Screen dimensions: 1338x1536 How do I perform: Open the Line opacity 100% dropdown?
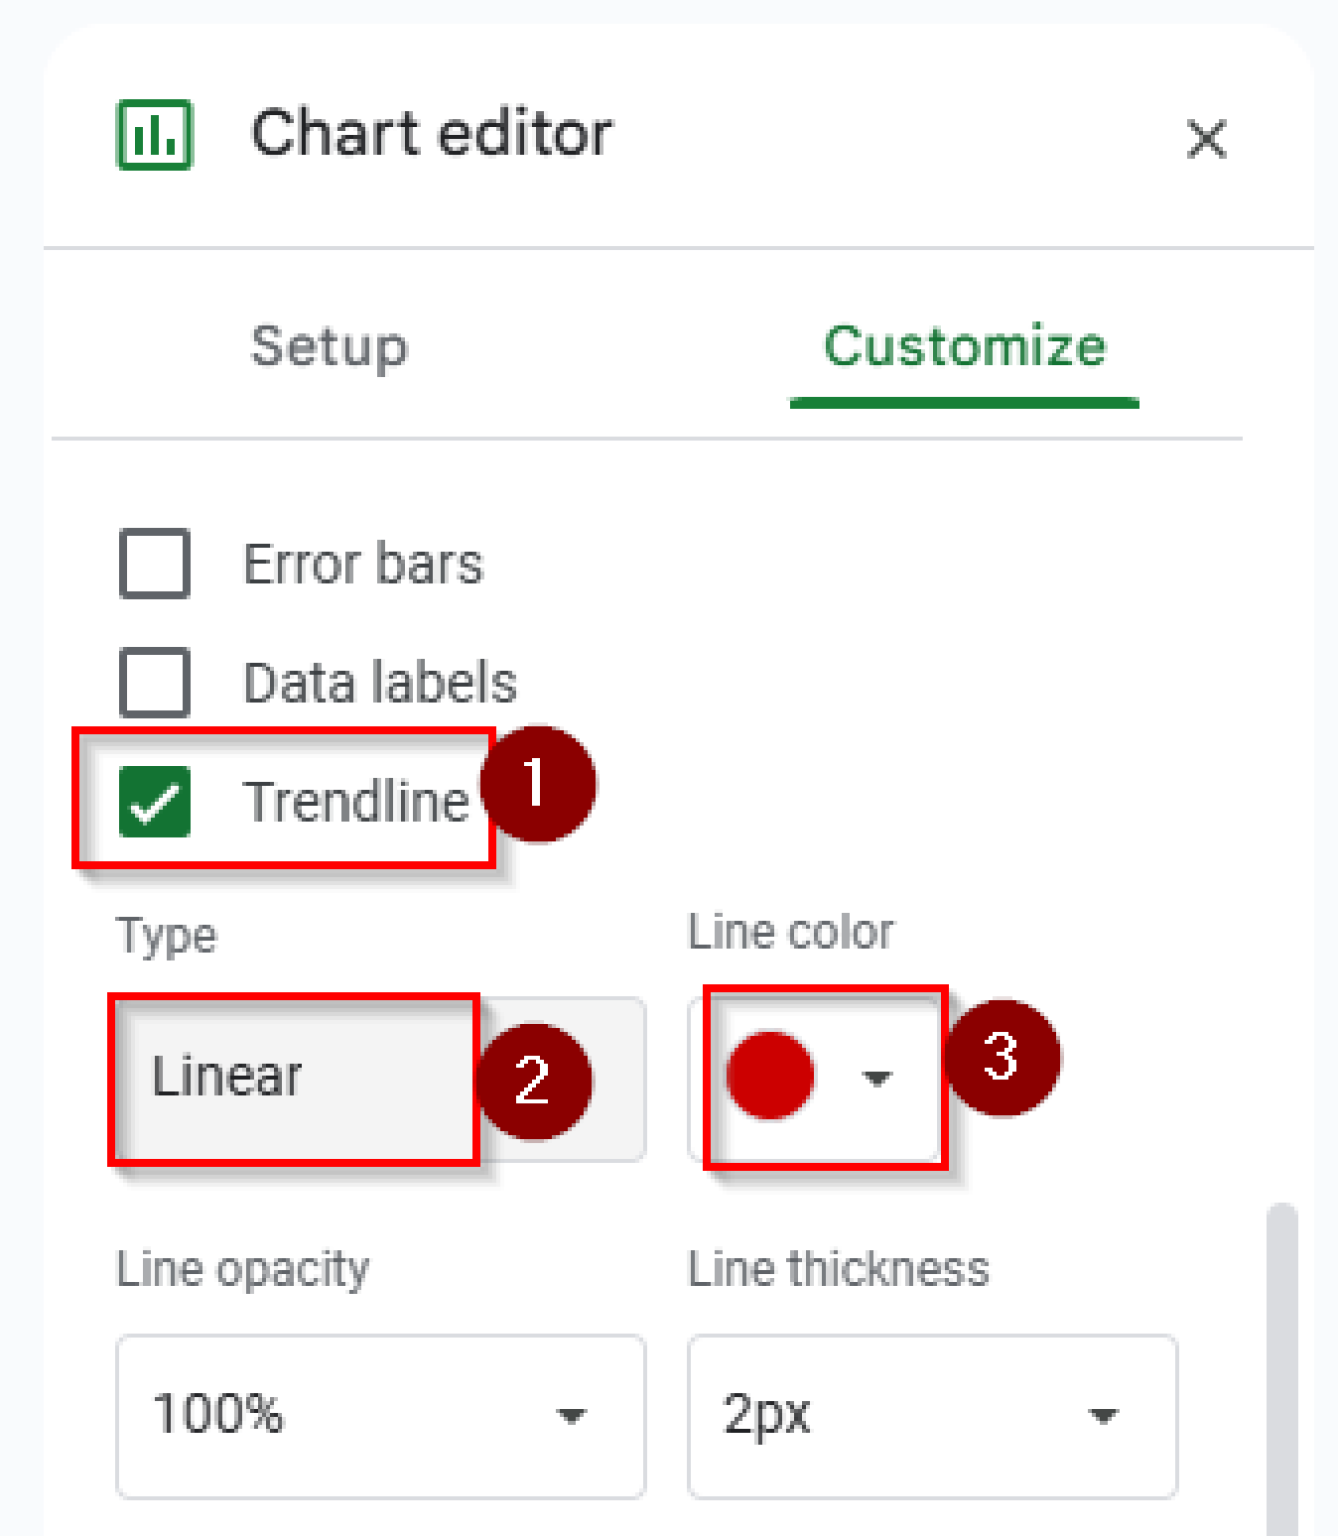(x=380, y=1415)
